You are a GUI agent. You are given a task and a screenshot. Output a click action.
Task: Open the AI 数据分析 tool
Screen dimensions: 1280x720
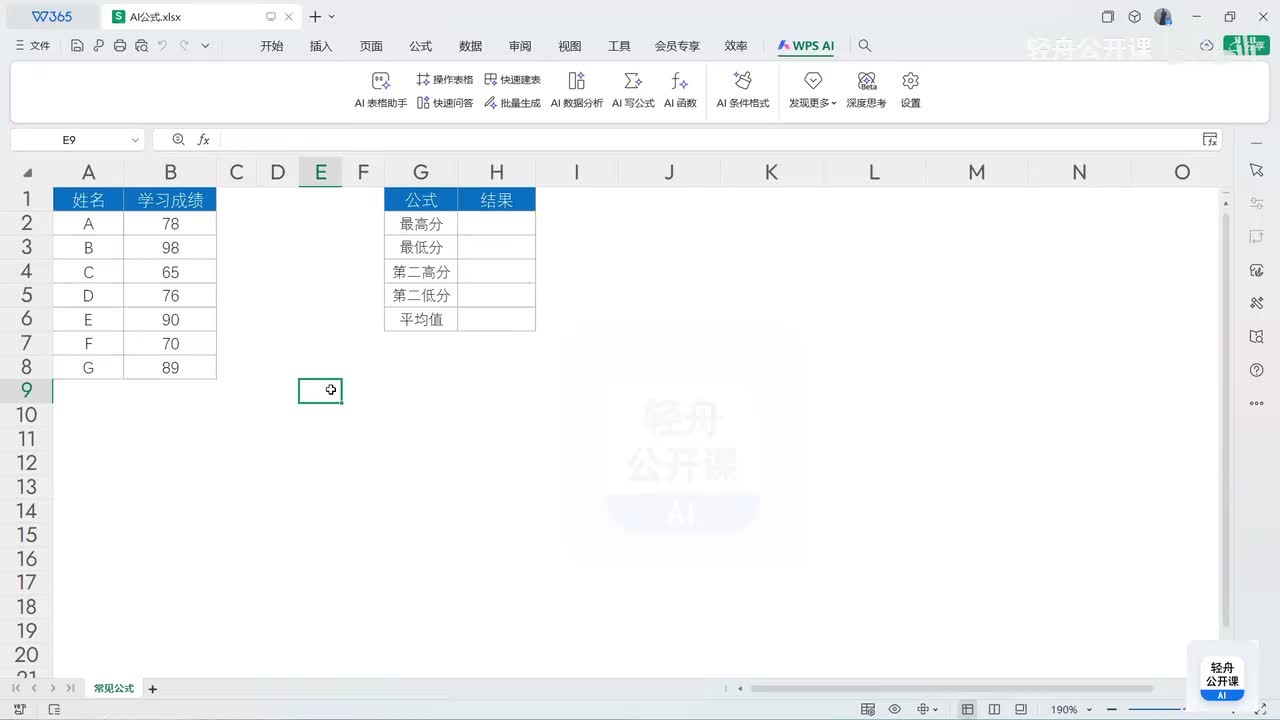[577, 90]
